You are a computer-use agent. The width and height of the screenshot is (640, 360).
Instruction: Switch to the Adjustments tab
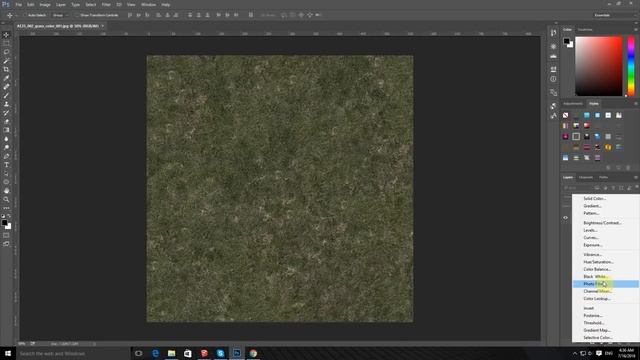tap(573, 104)
